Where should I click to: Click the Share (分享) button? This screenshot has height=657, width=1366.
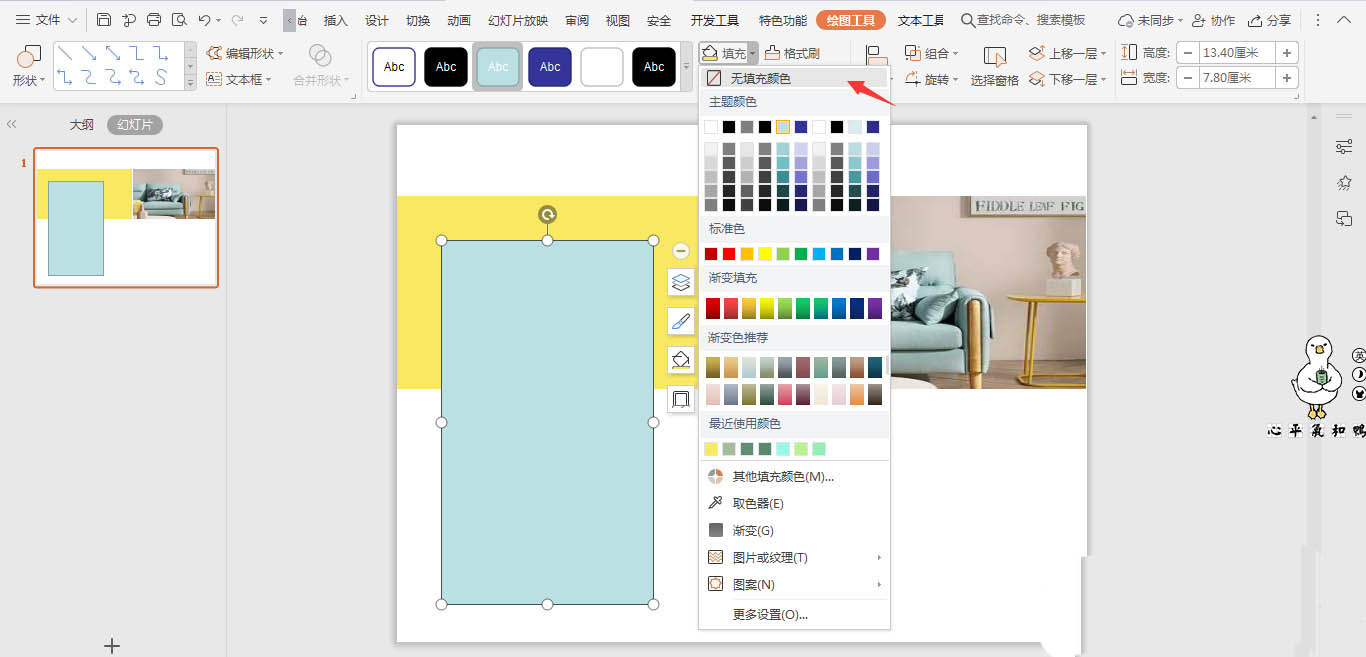tap(1269, 20)
